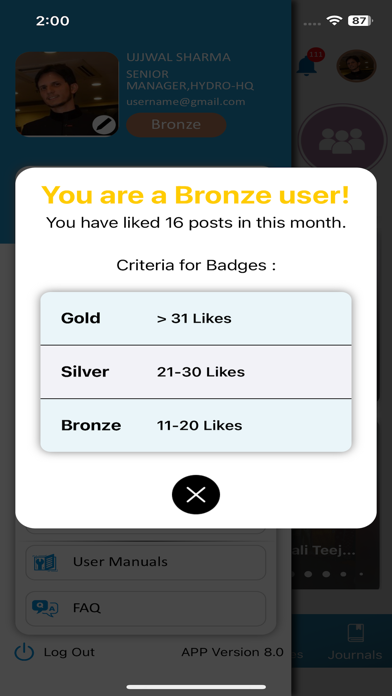
Task: Select the Bronze 11-20 Likes row
Action: tap(196, 425)
